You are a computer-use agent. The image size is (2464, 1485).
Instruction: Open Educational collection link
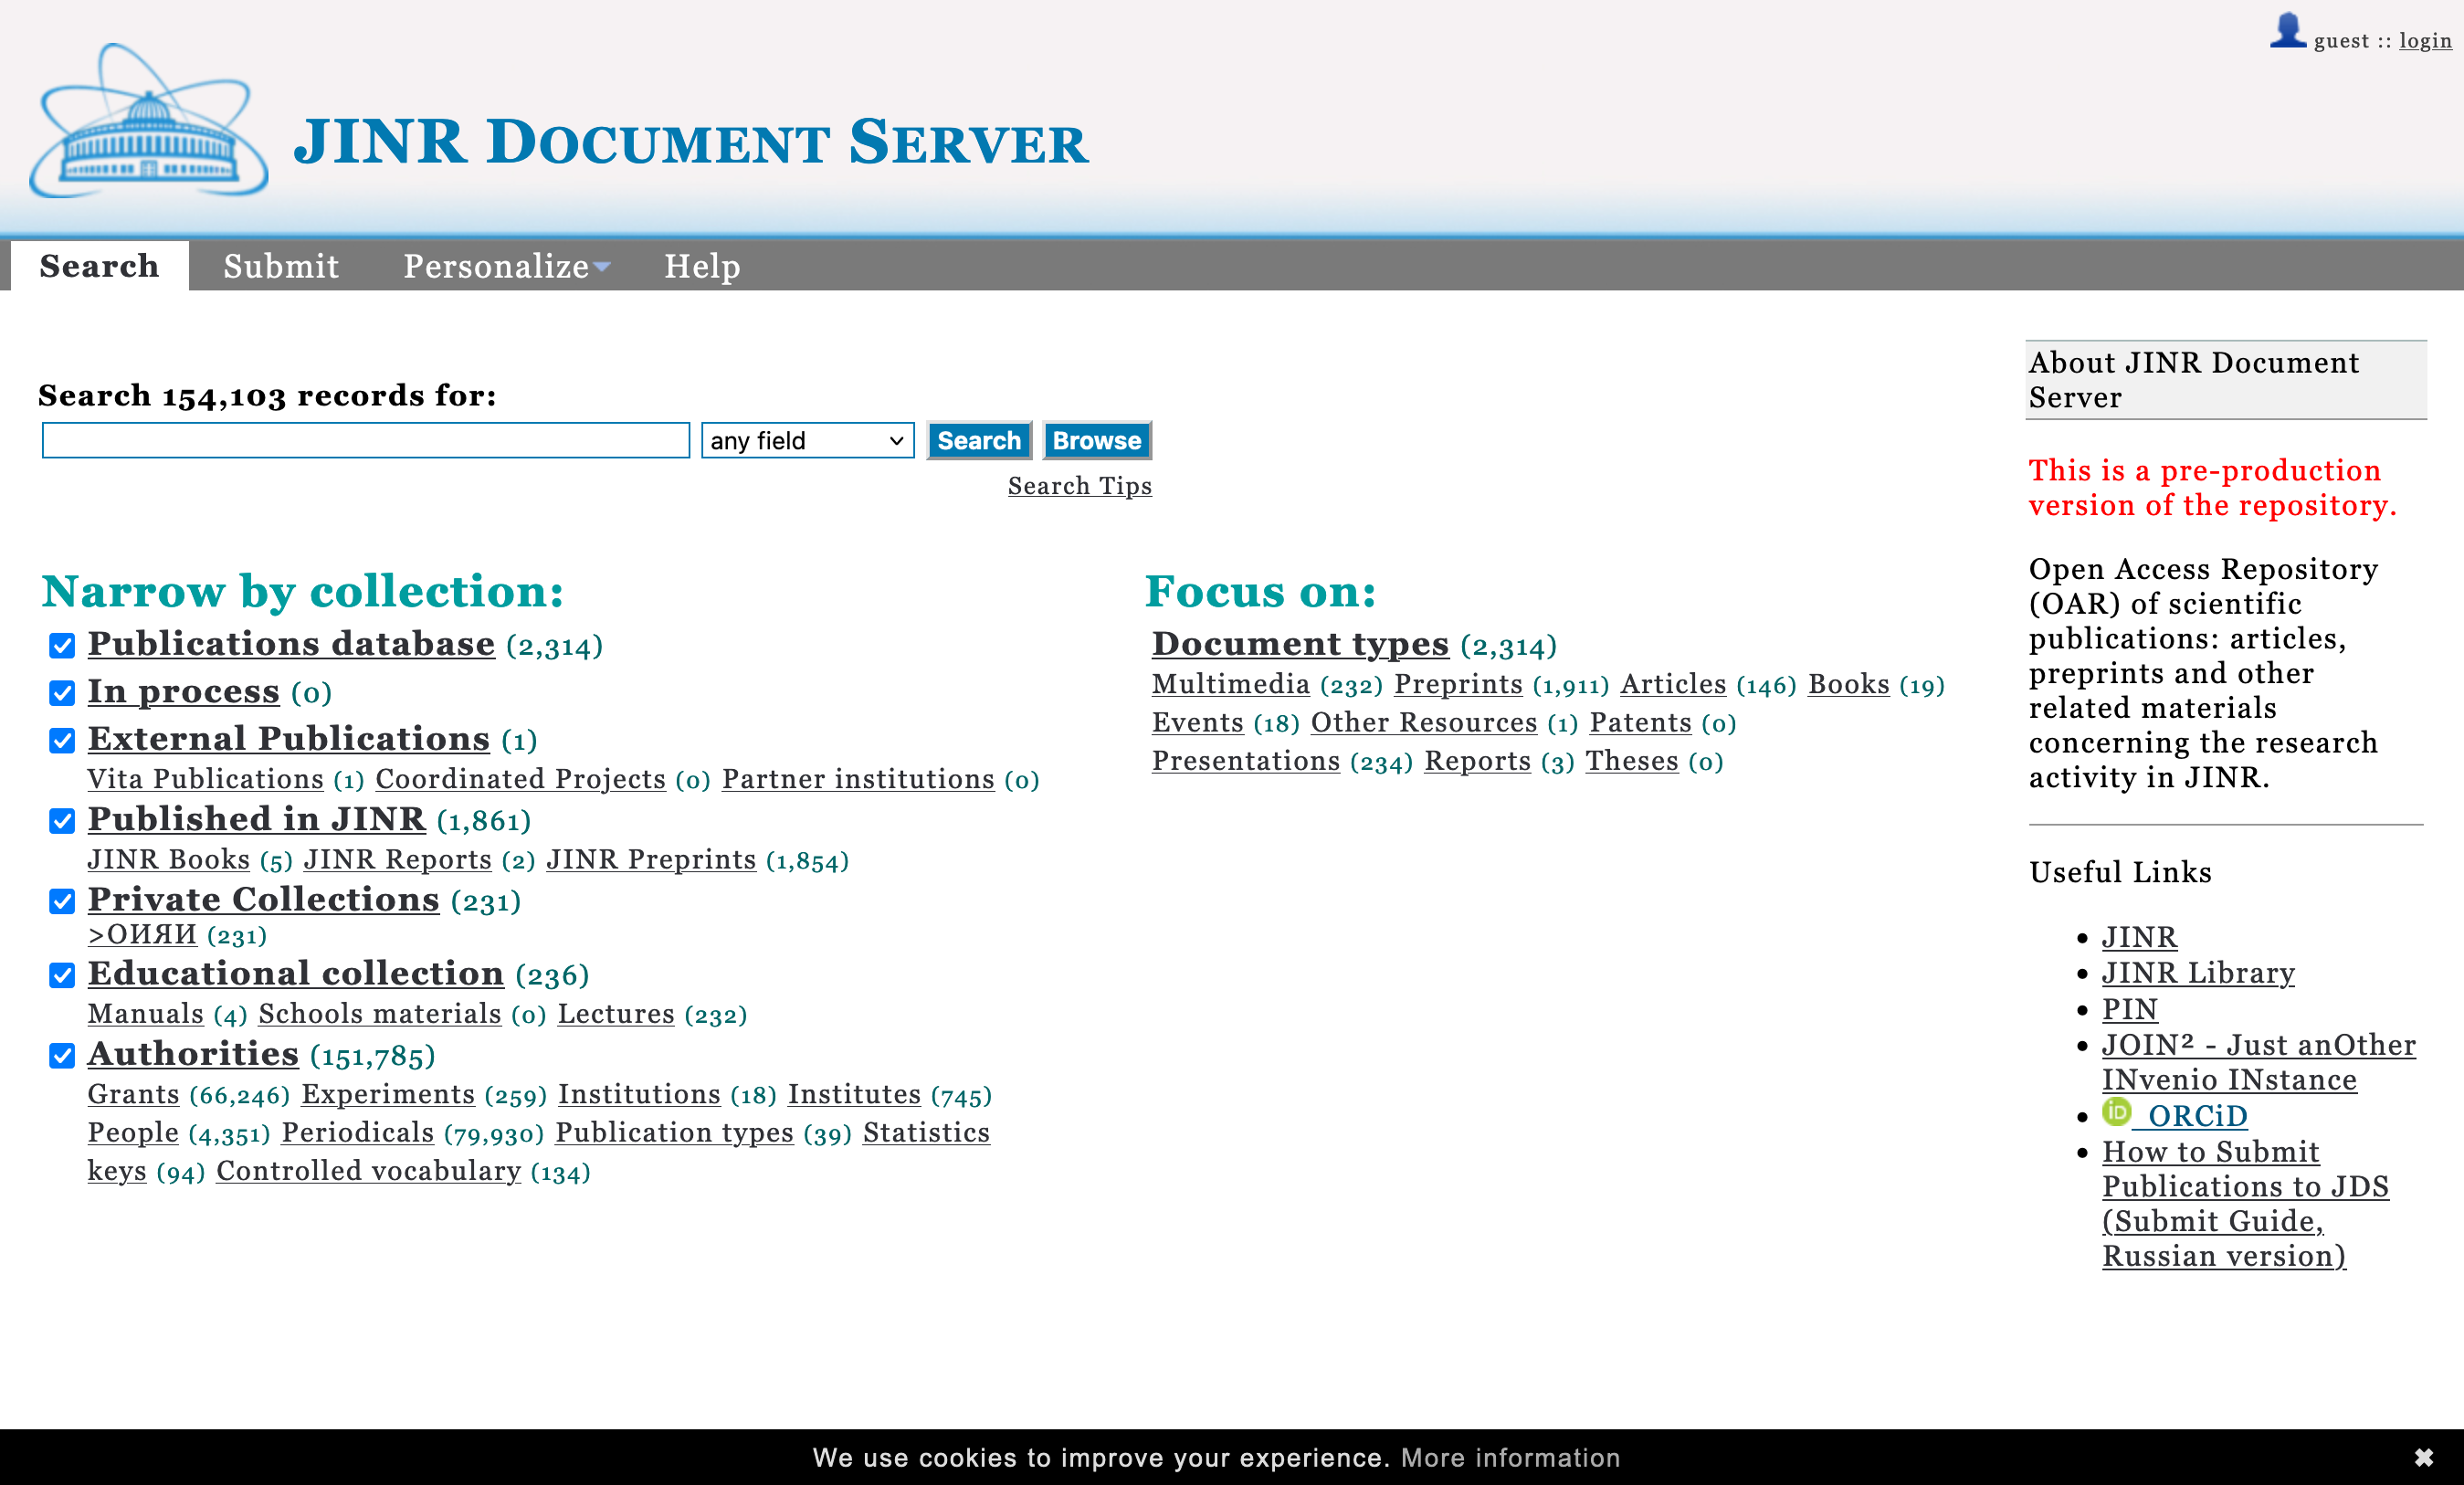pos(295,973)
